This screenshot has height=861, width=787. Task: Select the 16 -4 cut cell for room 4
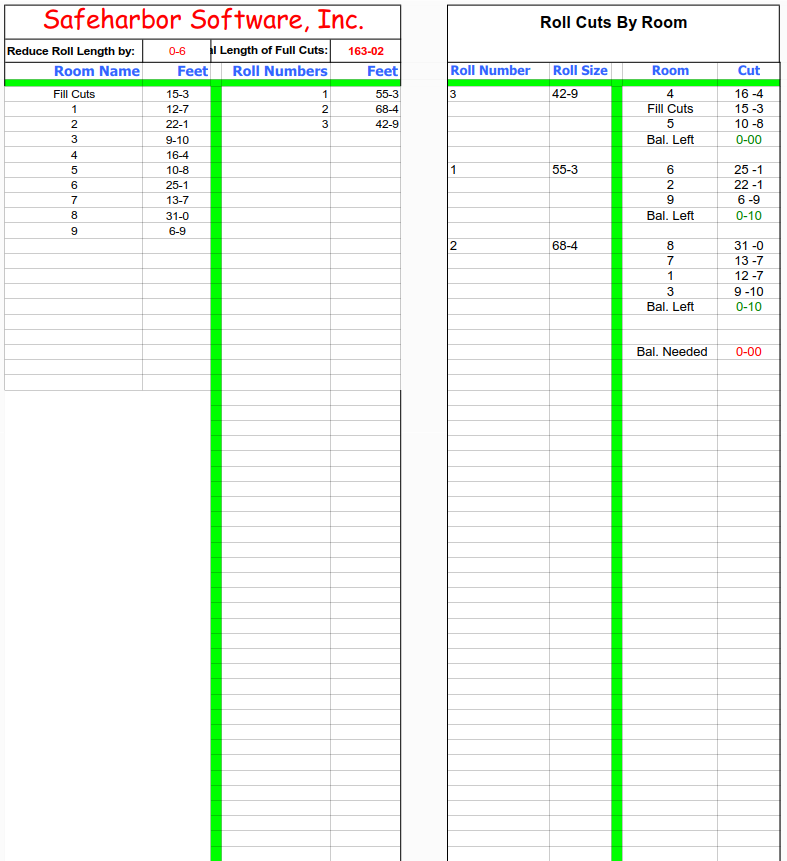click(x=748, y=94)
